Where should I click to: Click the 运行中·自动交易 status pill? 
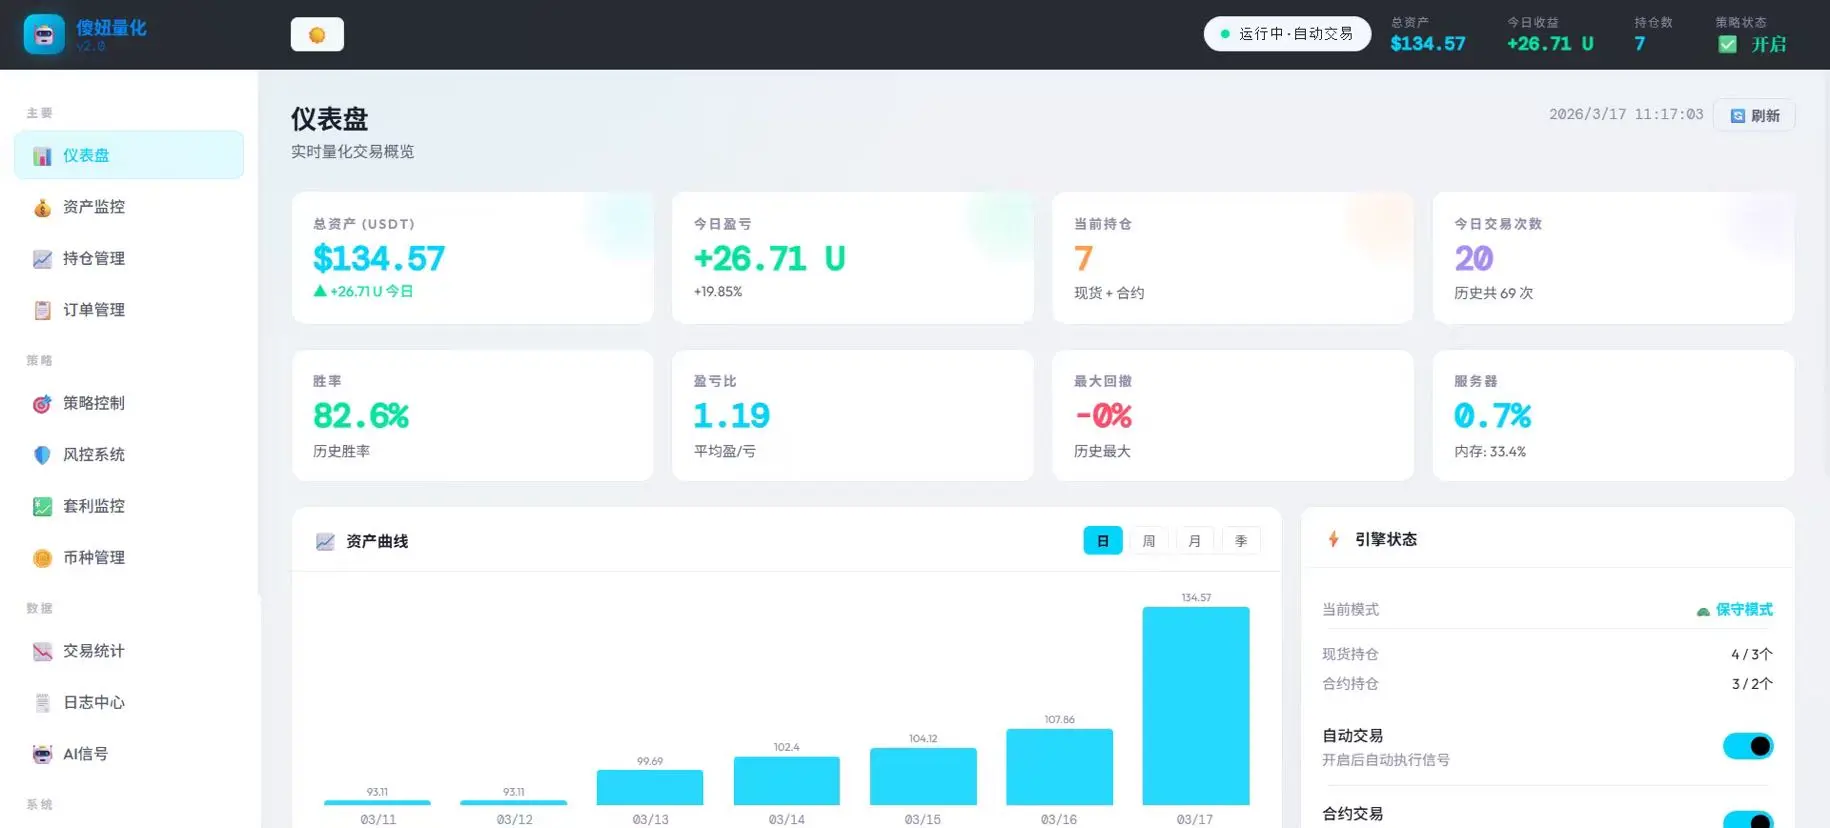[1287, 34]
